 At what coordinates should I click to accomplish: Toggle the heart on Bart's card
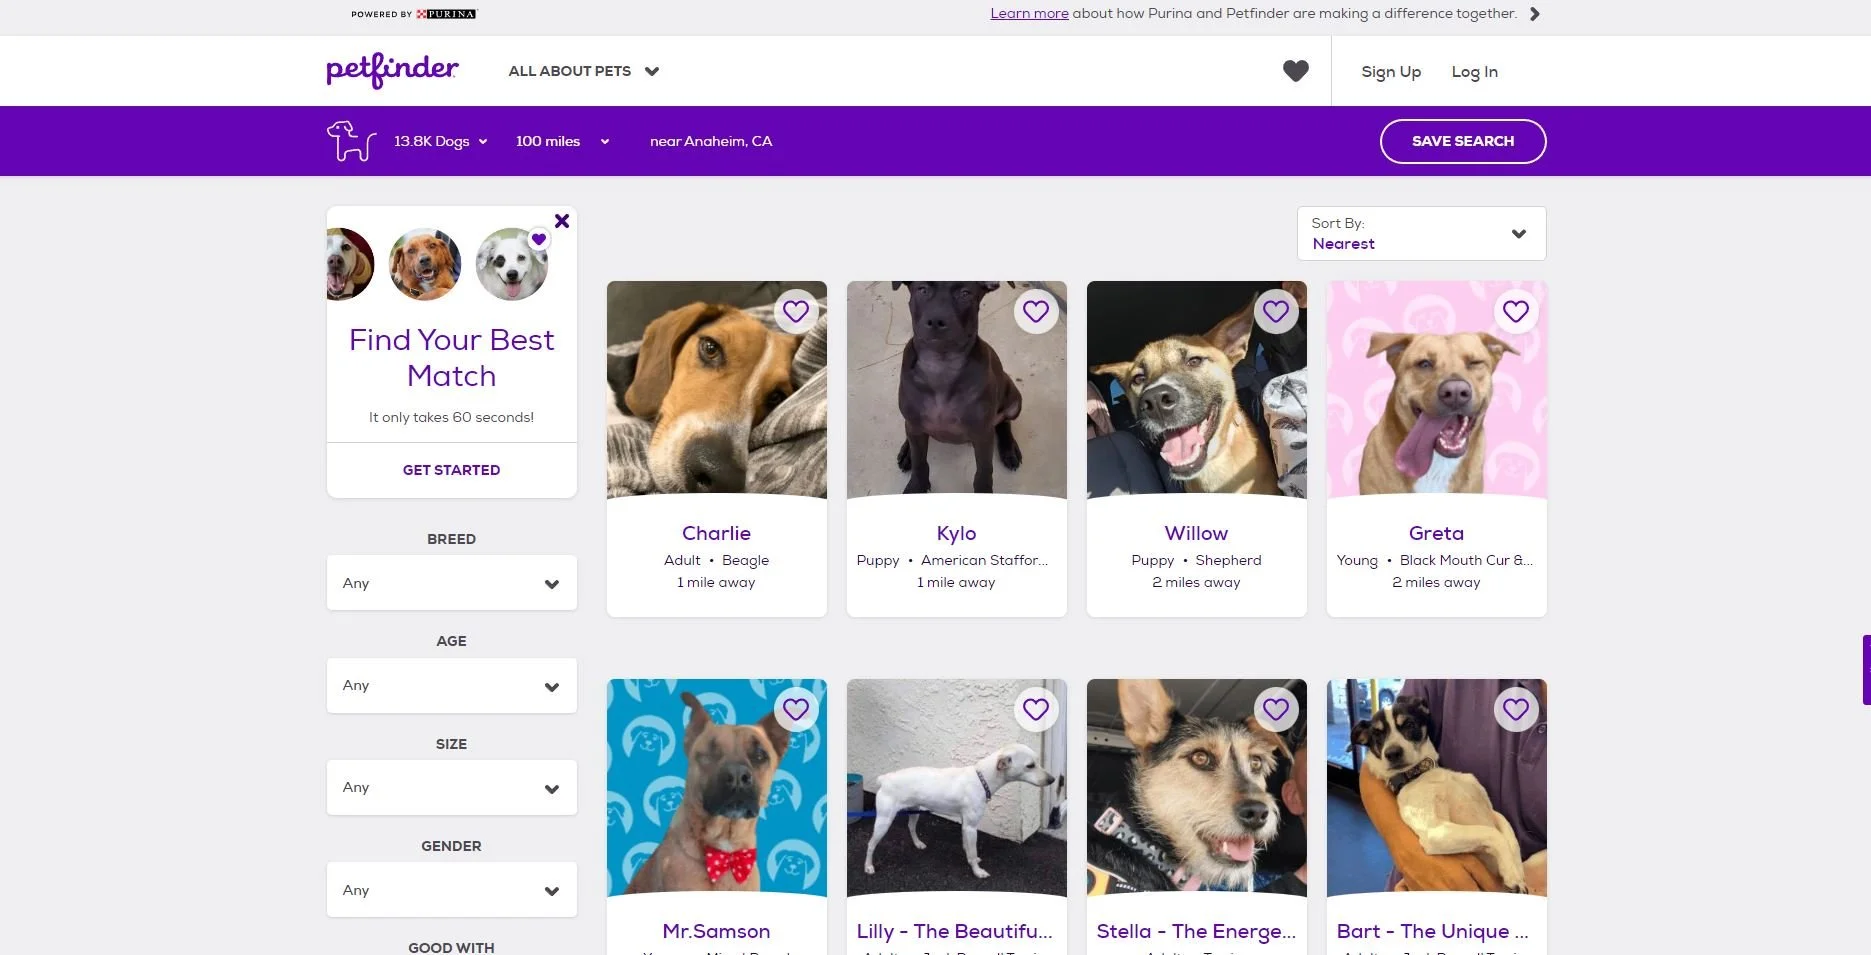click(1516, 710)
